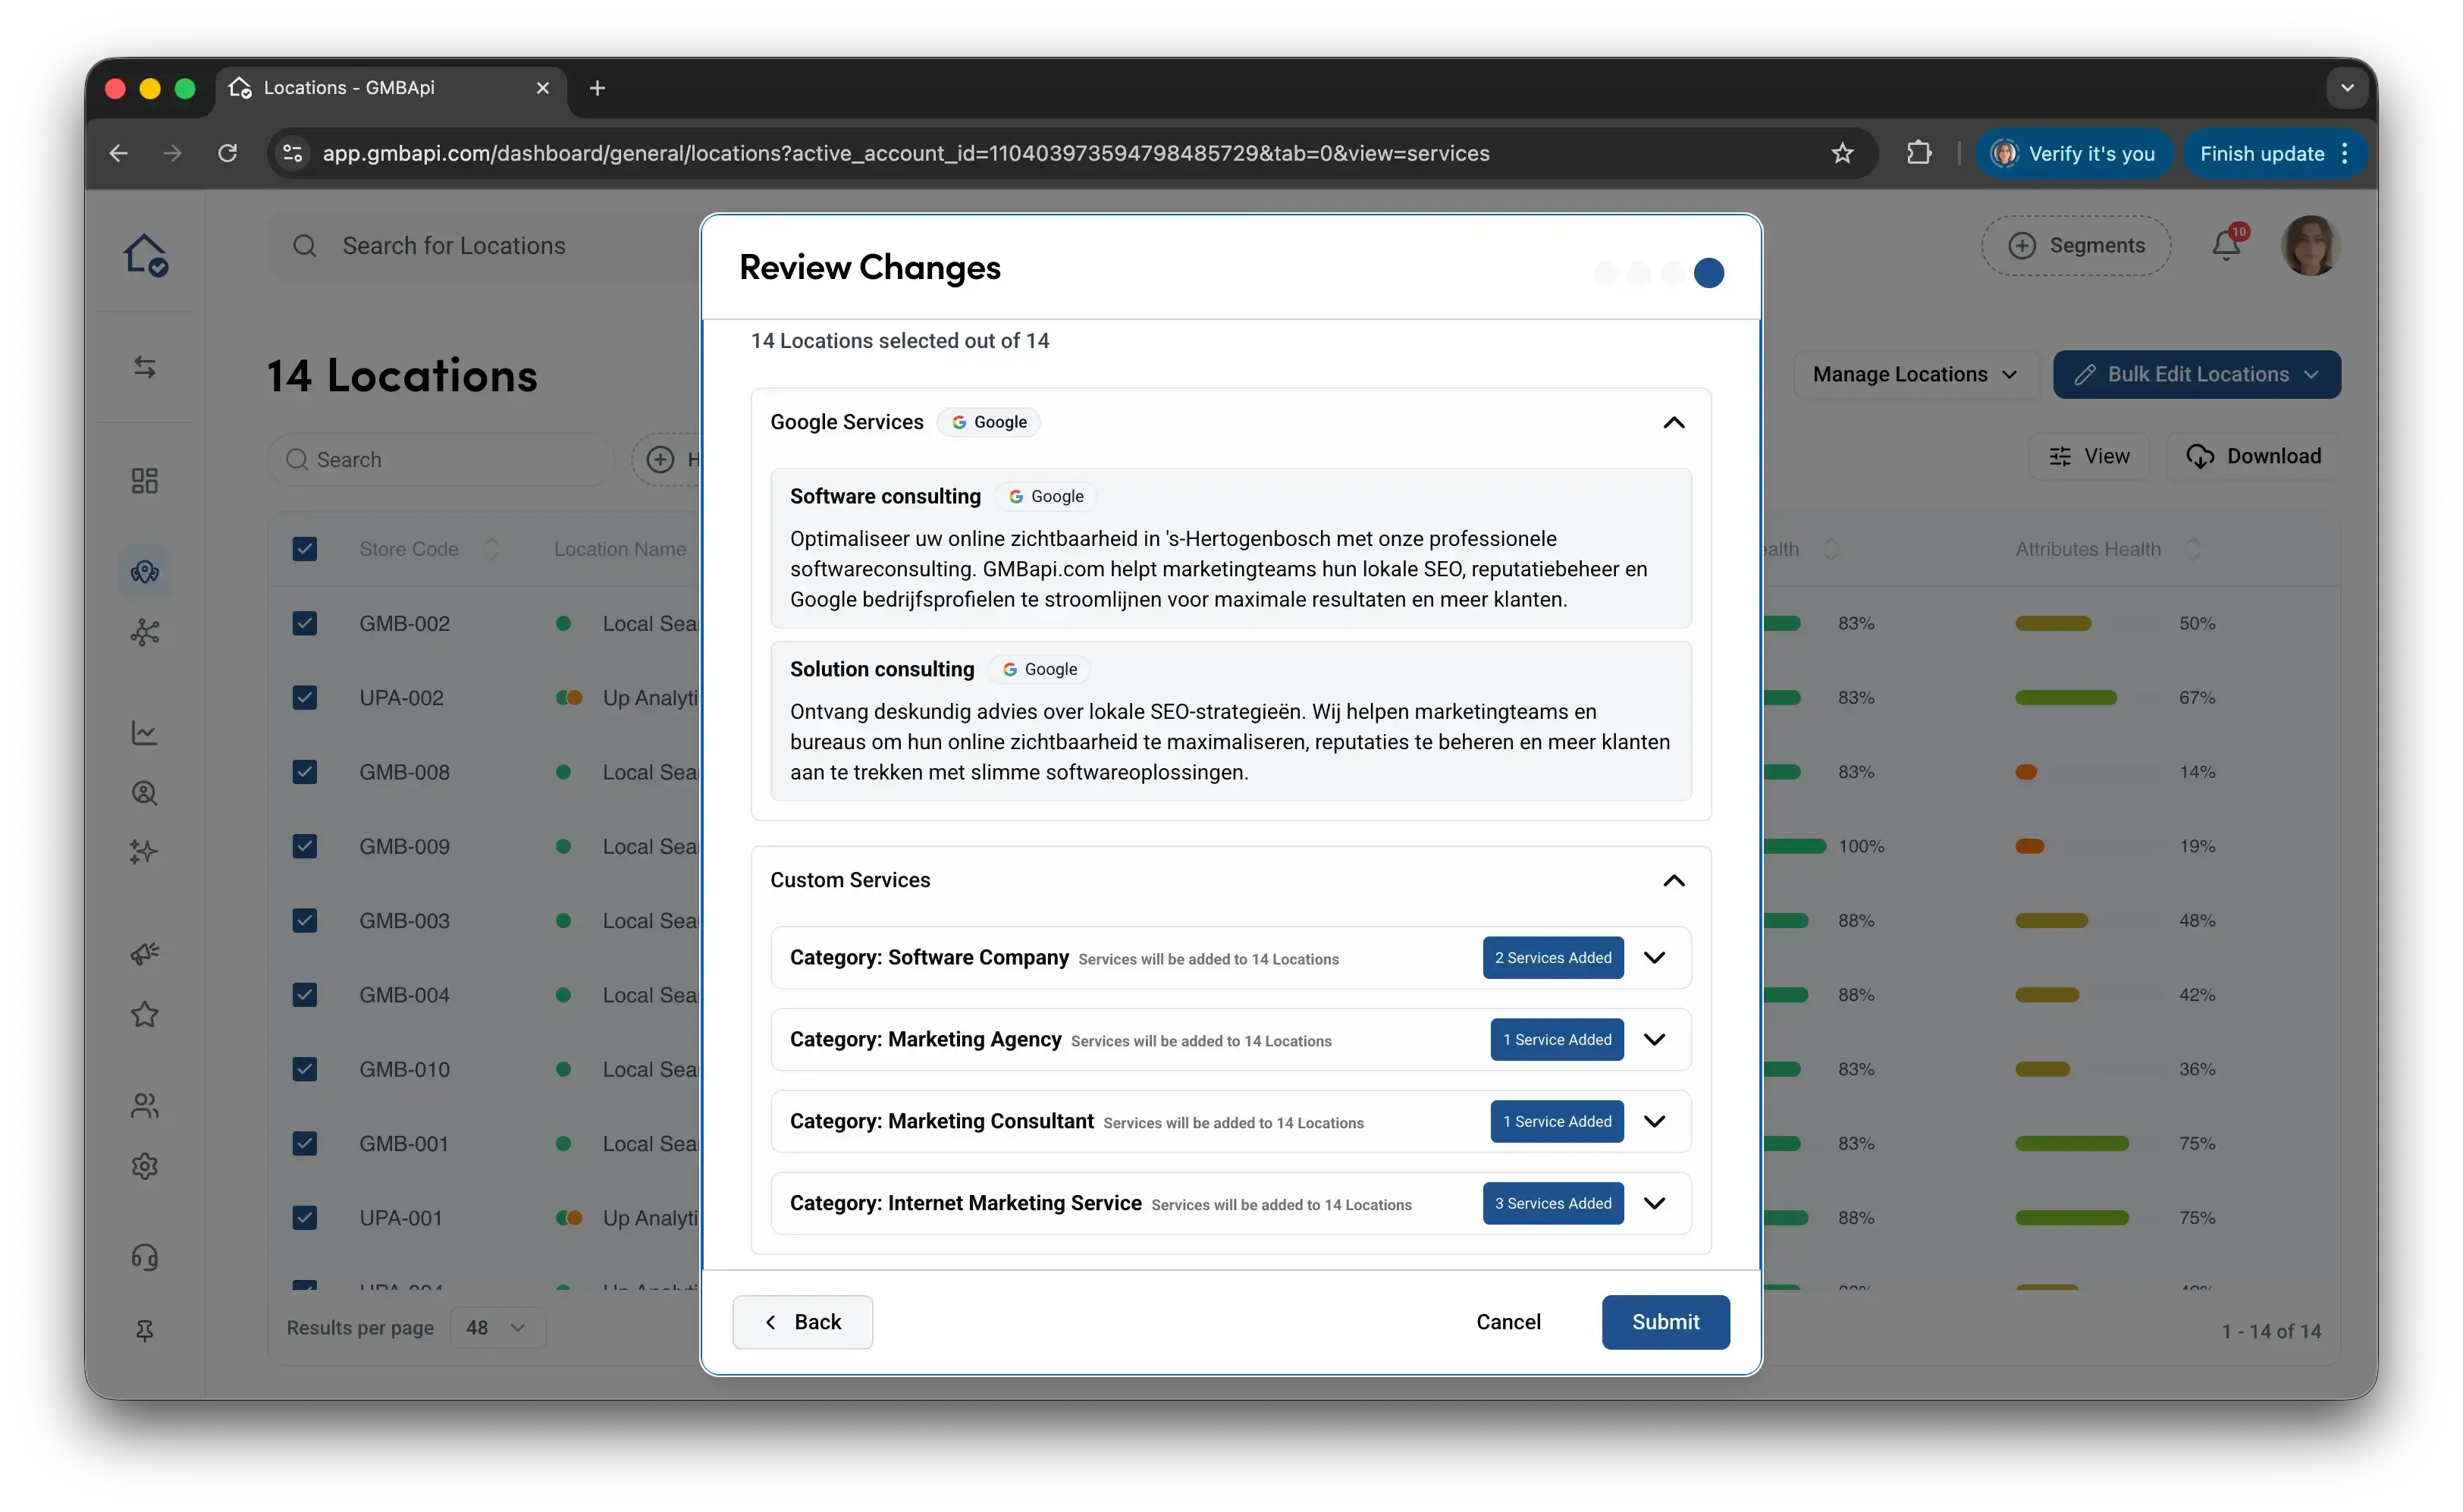Bookmark this page with the star icon
Viewport: 2463px width, 1512px height.
point(1842,153)
